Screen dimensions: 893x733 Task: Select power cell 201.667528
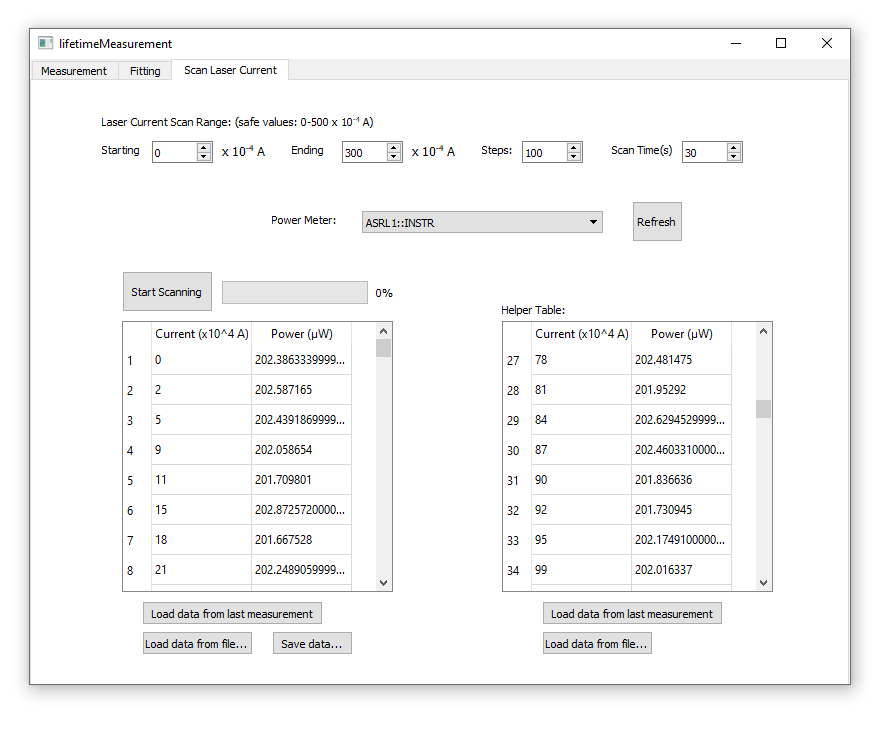(301, 539)
